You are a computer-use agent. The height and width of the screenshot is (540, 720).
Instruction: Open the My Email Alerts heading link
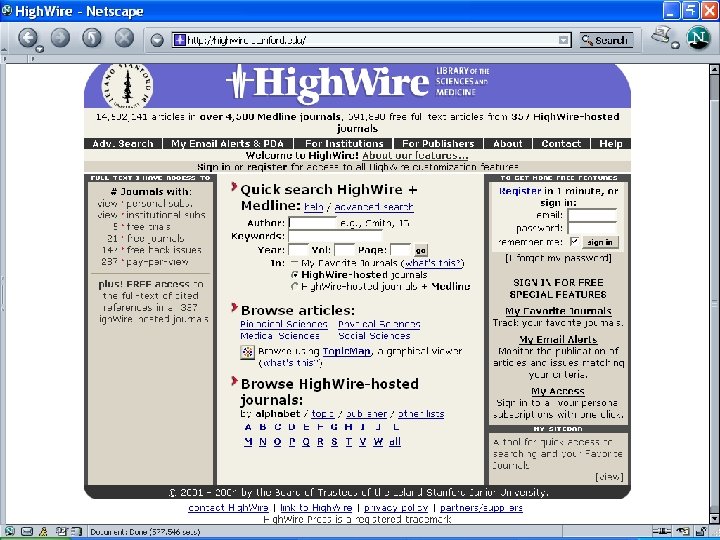[x=558, y=339]
